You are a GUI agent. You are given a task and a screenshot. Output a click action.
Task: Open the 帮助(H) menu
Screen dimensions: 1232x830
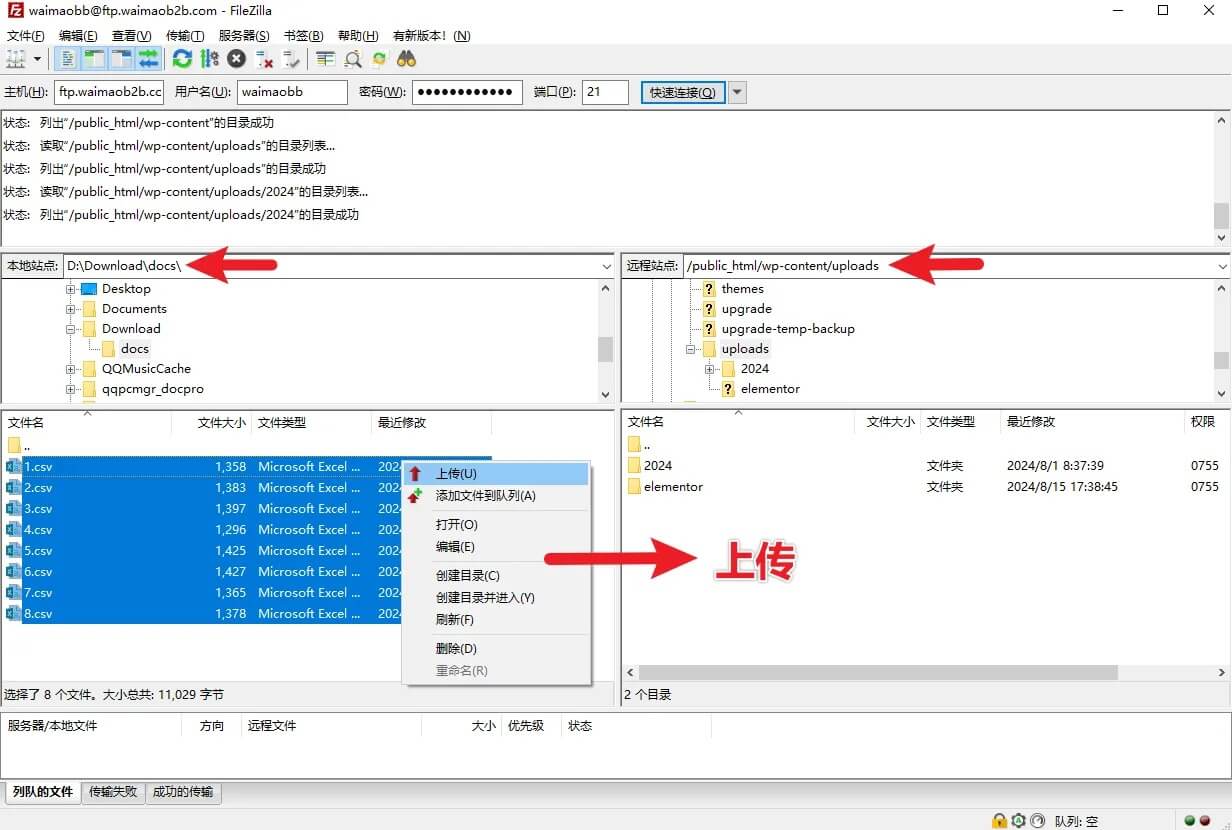(358, 35)
